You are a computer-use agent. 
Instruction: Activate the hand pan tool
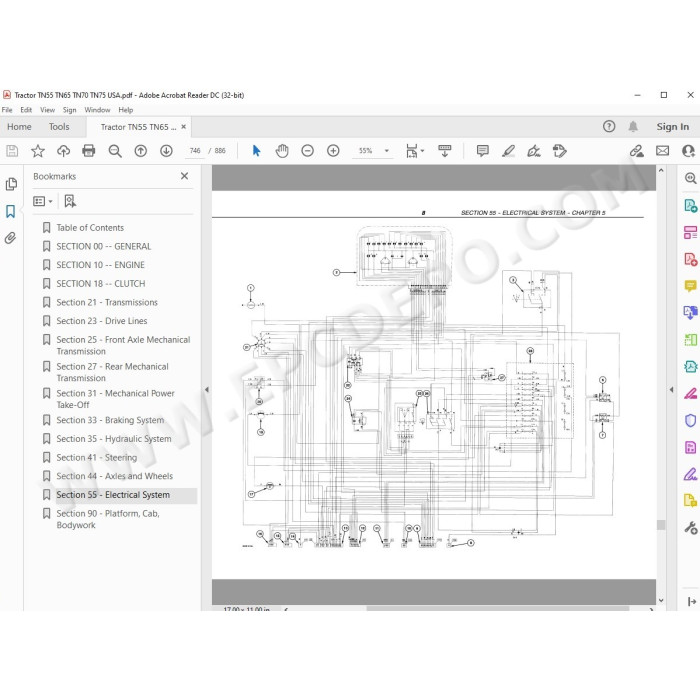(x=282, y=151)
